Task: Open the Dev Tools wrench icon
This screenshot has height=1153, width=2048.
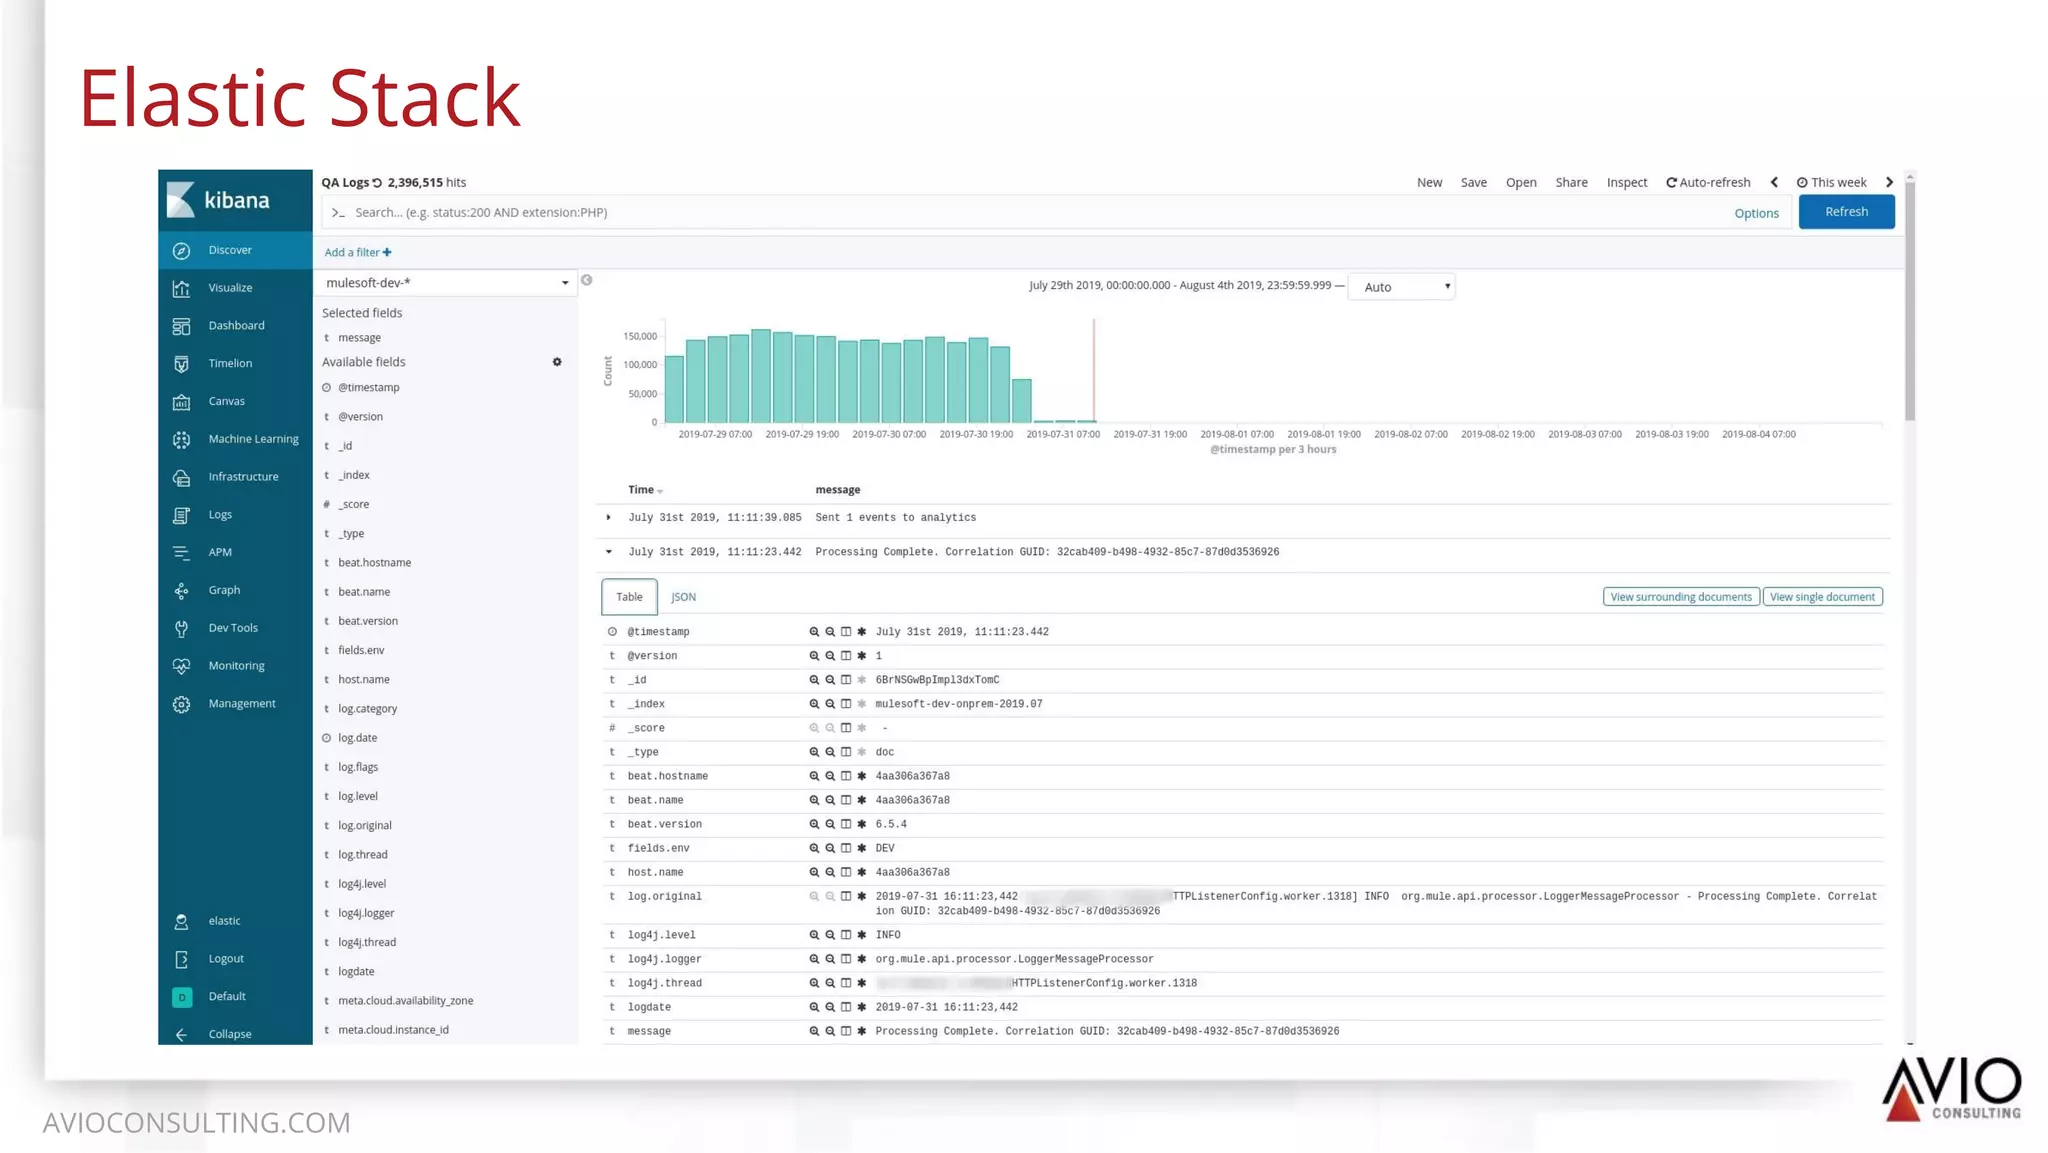Action: [x=181, y=628]
